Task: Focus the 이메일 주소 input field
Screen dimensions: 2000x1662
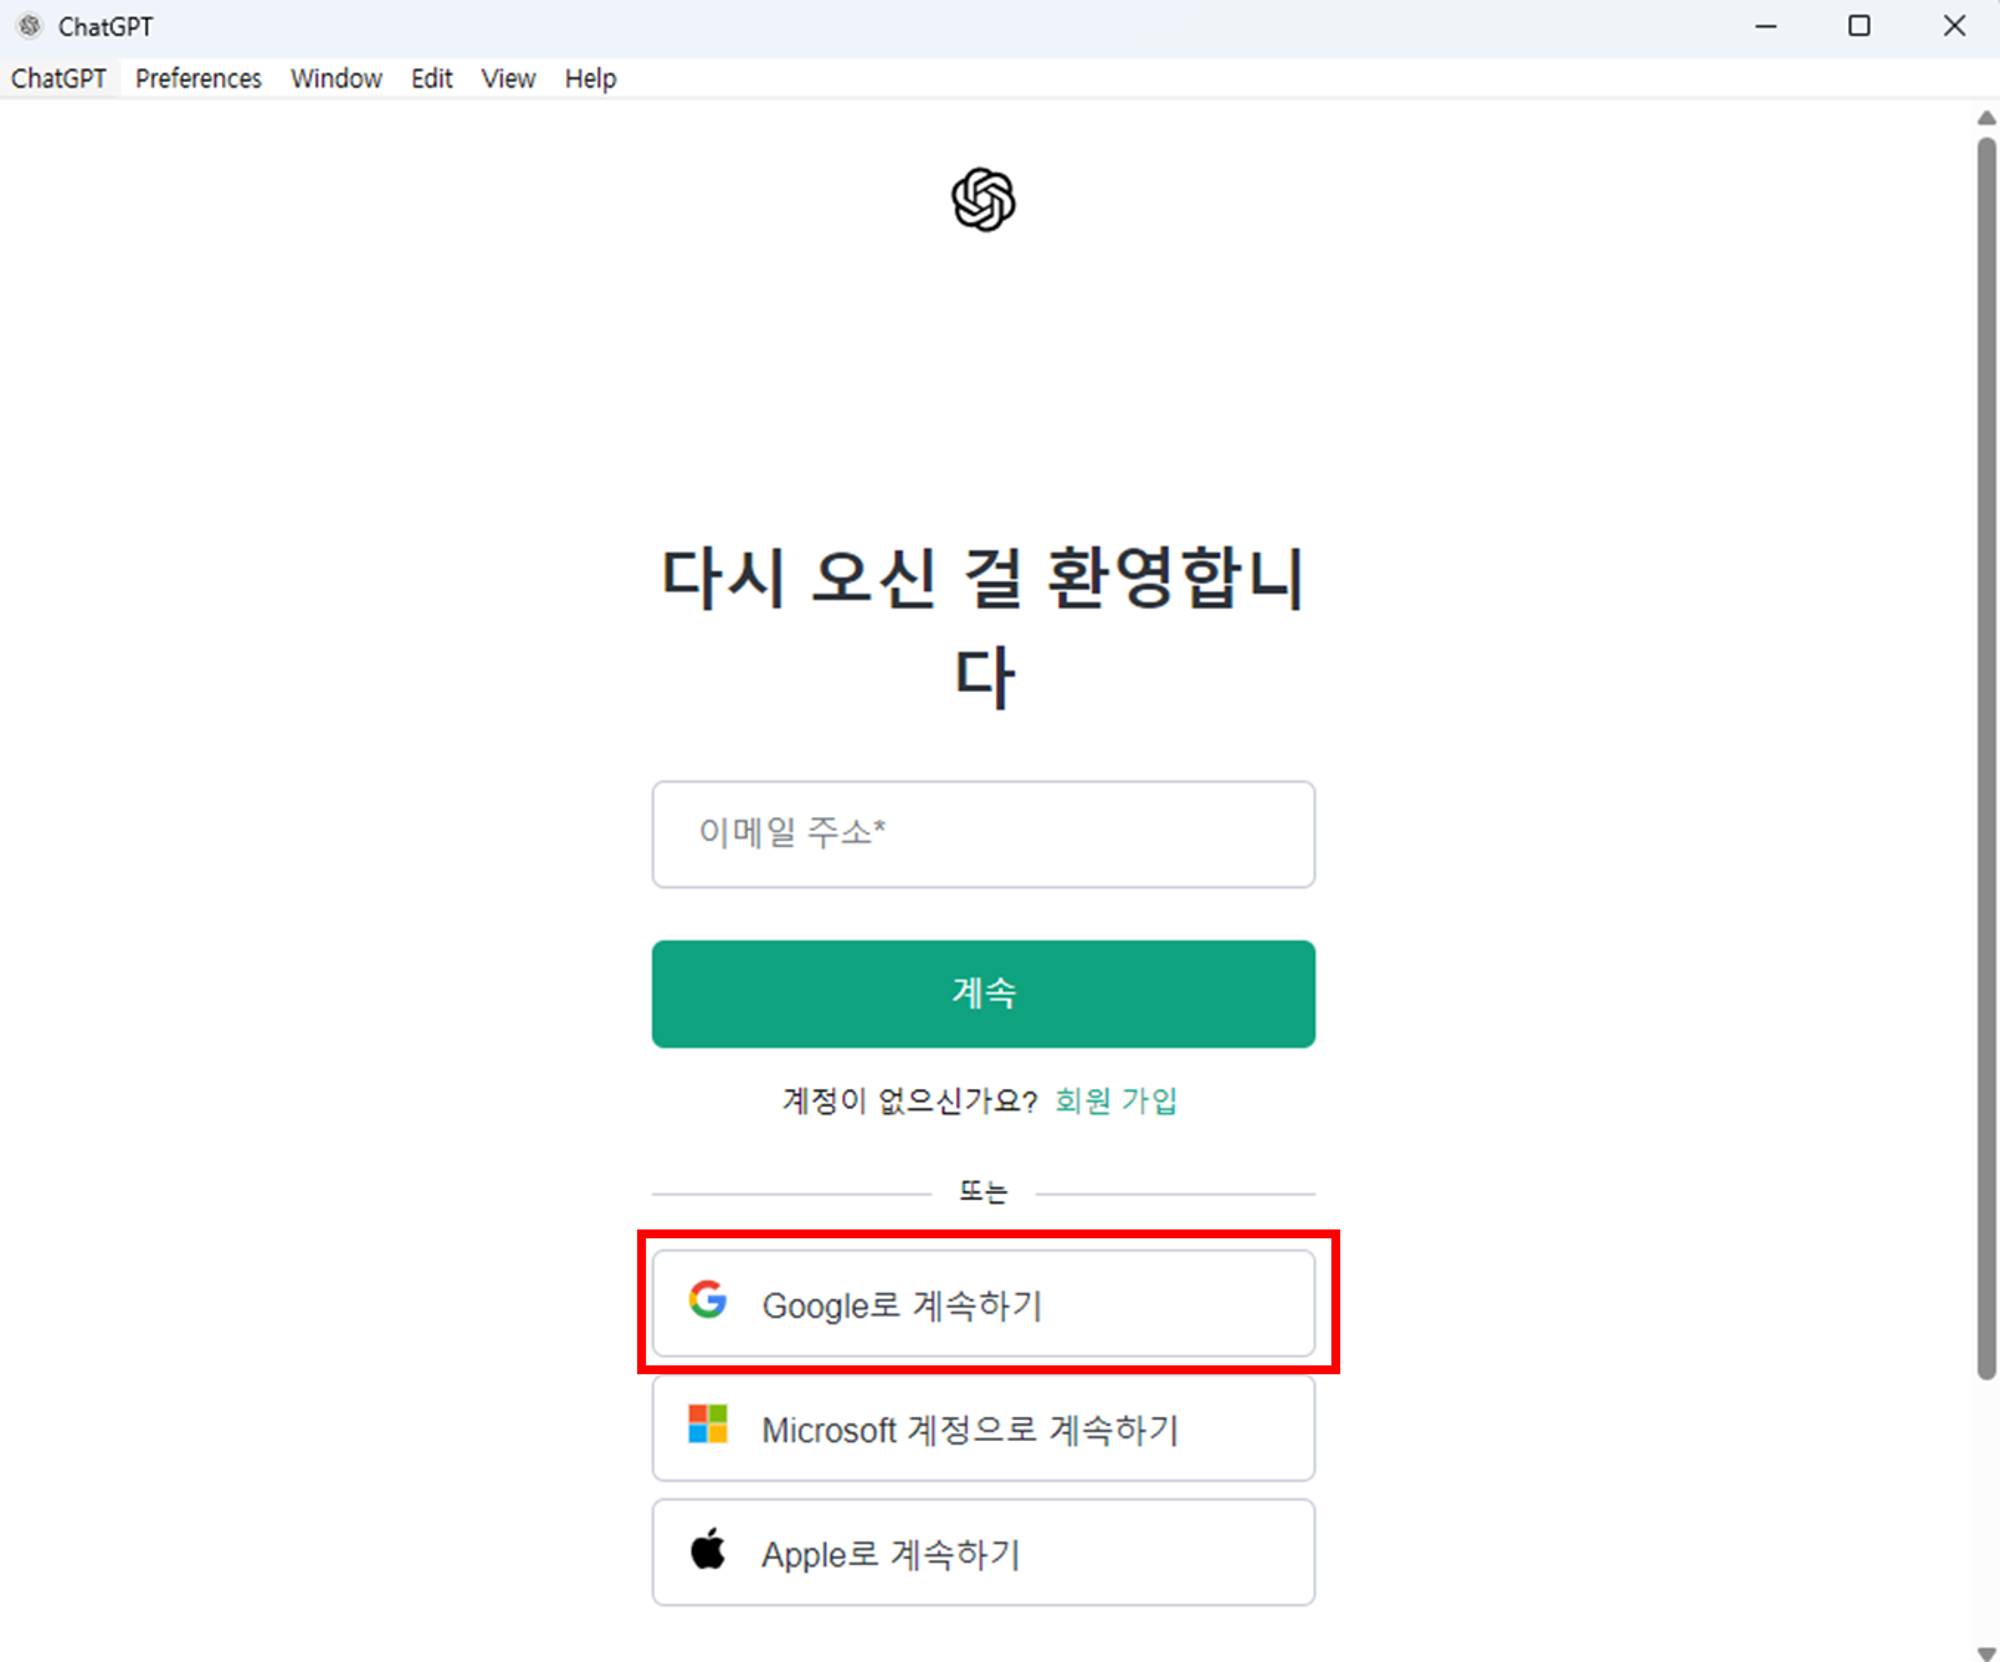Action: pos(983,834)
